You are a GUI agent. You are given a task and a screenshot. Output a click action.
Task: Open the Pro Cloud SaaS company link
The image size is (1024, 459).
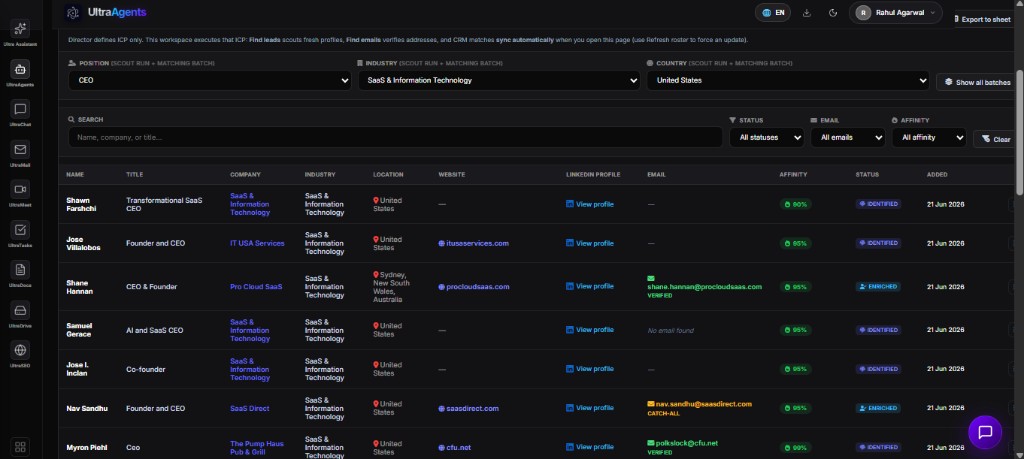tap(256, 287)
